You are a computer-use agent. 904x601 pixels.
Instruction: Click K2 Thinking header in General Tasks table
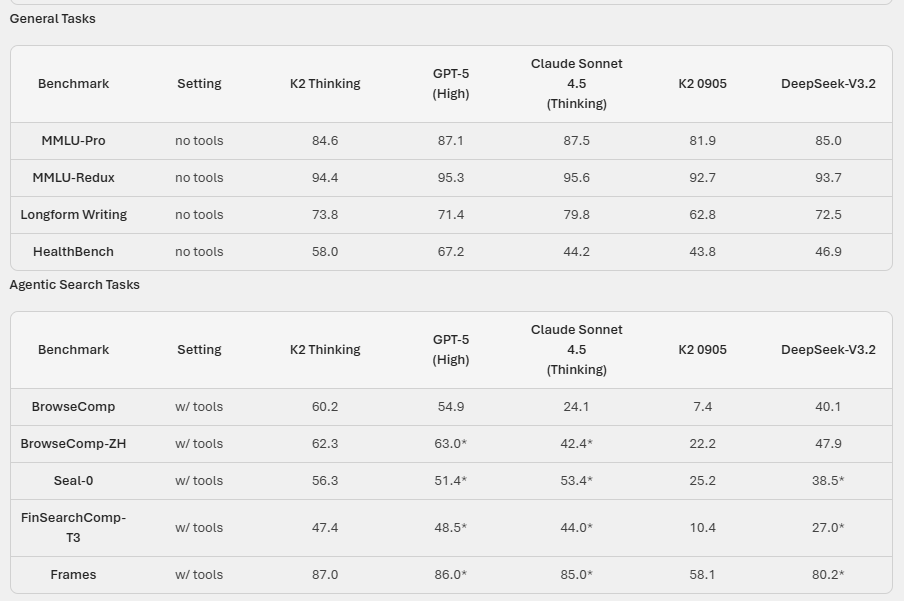[325, 84]
